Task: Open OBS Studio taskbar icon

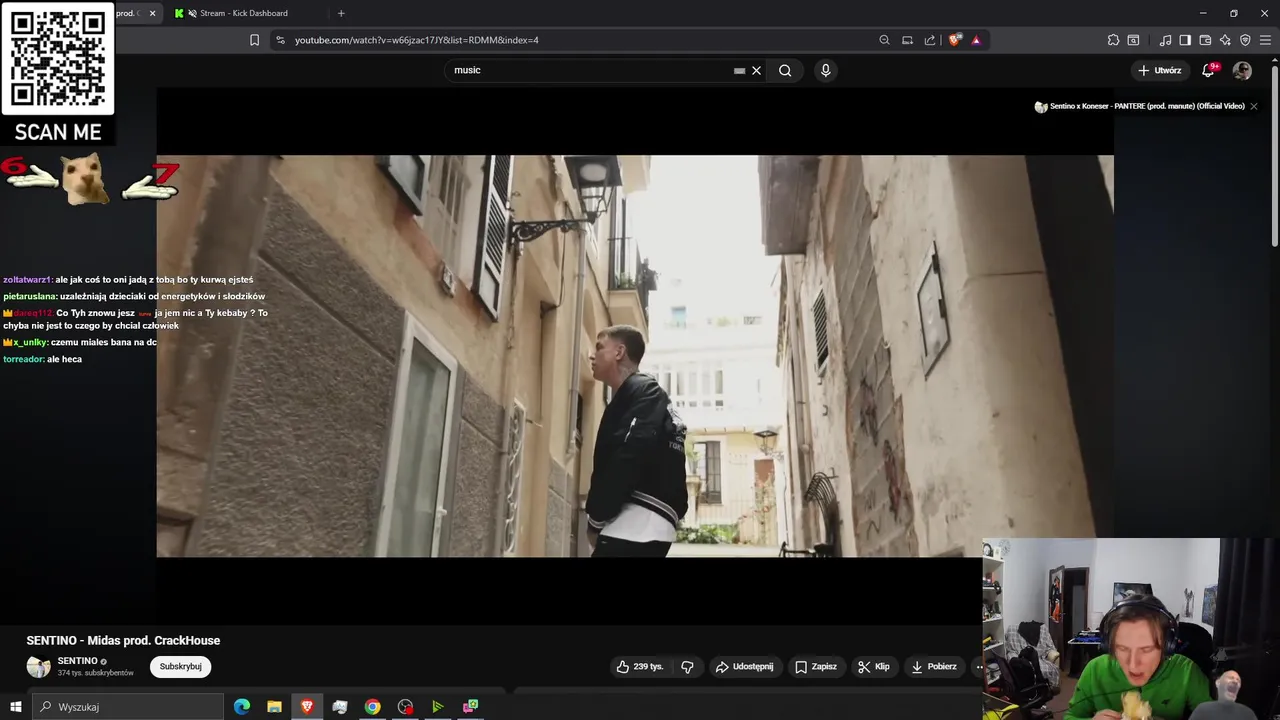Action: point(405,707)
